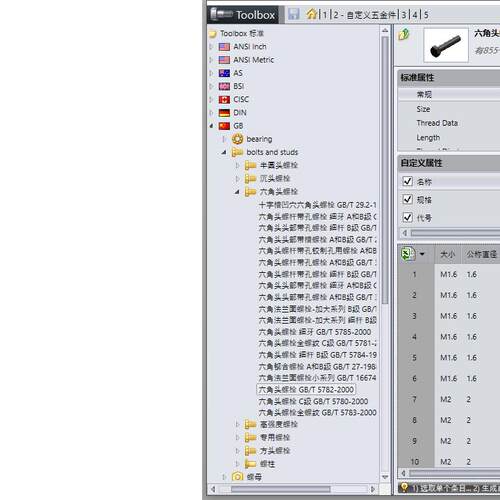The image size is (500, 500).
Task: Click the 高强度螺栓 folder icon
Action: tap(250, 424)
